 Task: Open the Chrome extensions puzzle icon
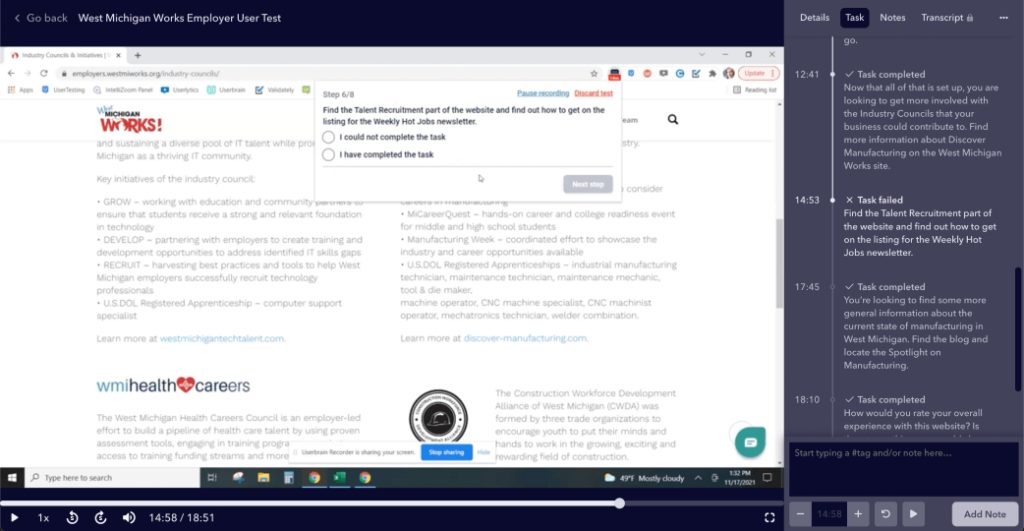(712, 73)
